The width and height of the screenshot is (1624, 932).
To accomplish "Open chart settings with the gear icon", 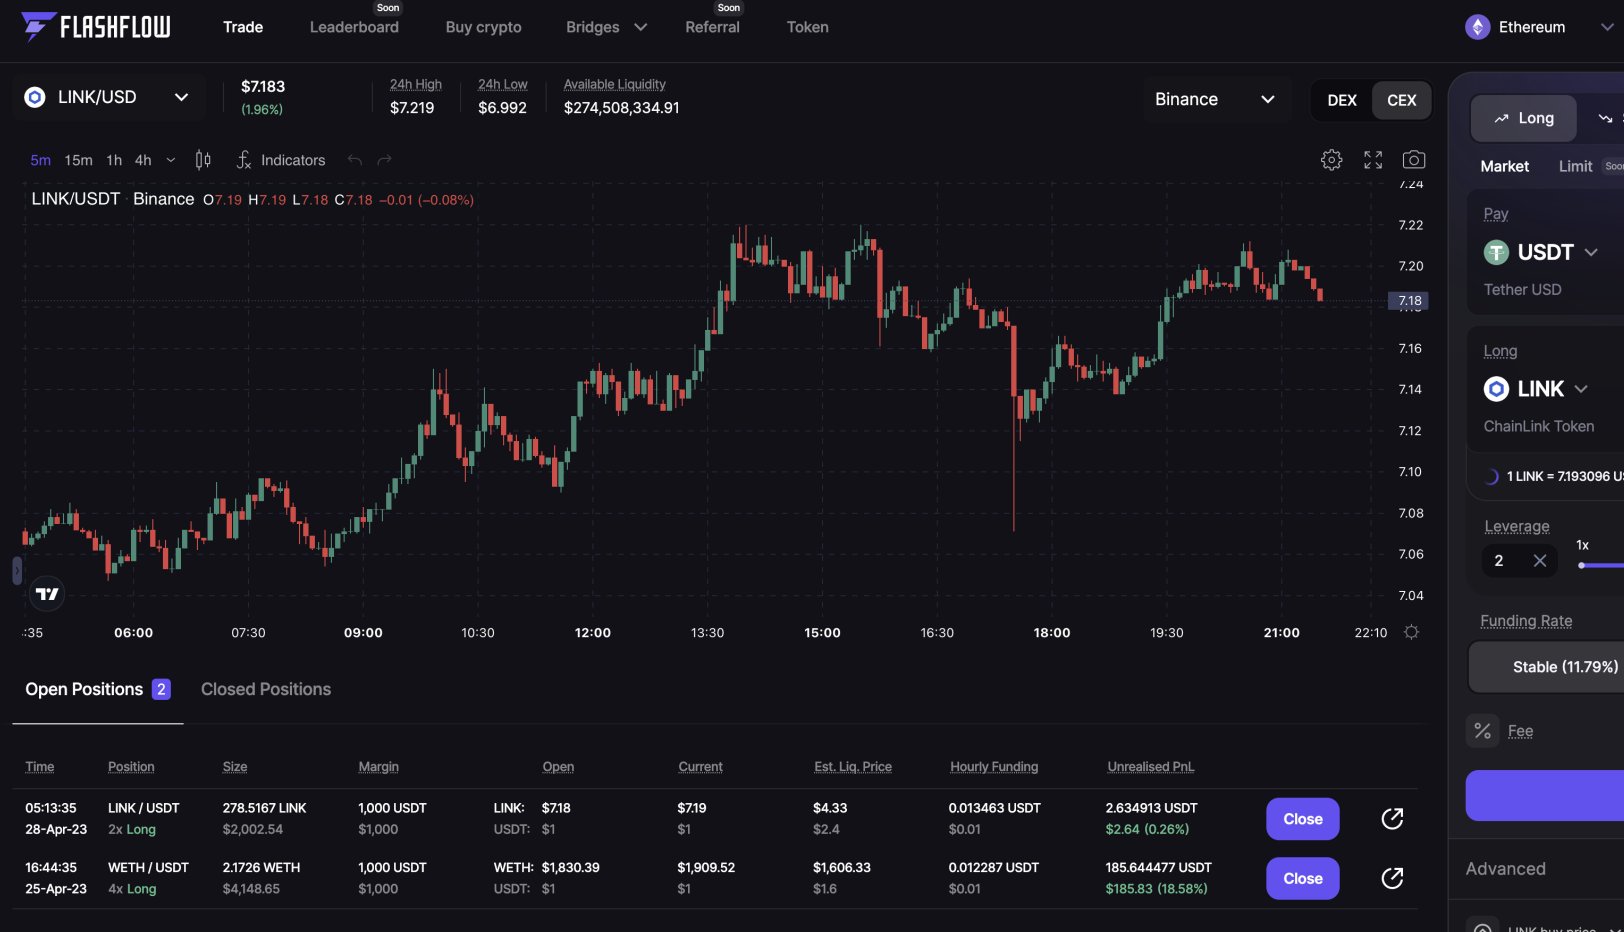I will [1331, 159].
